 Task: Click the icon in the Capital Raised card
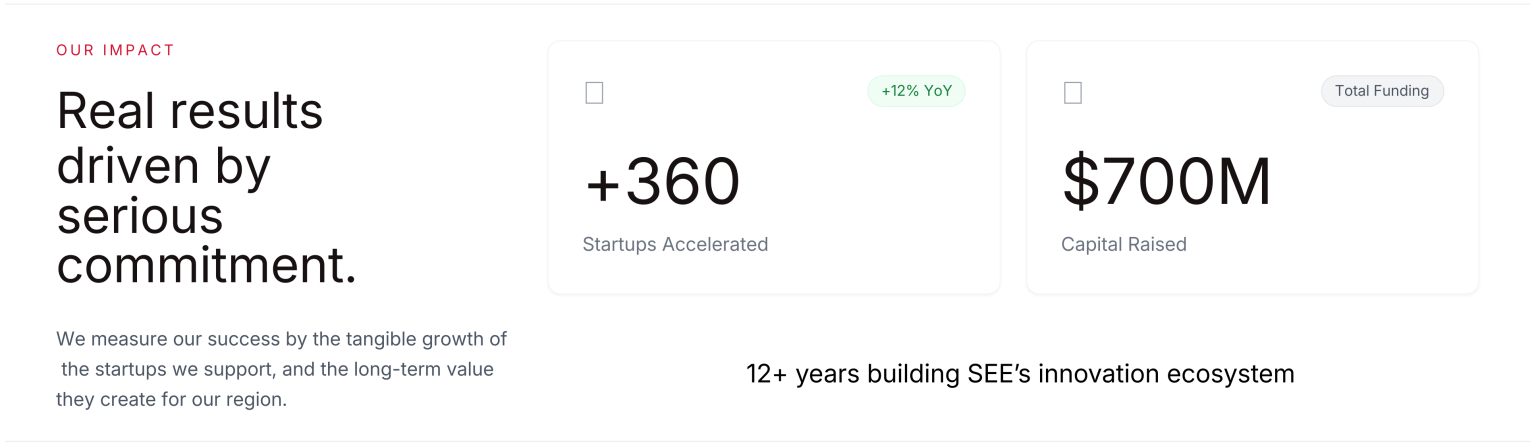tap(1073, 93)
